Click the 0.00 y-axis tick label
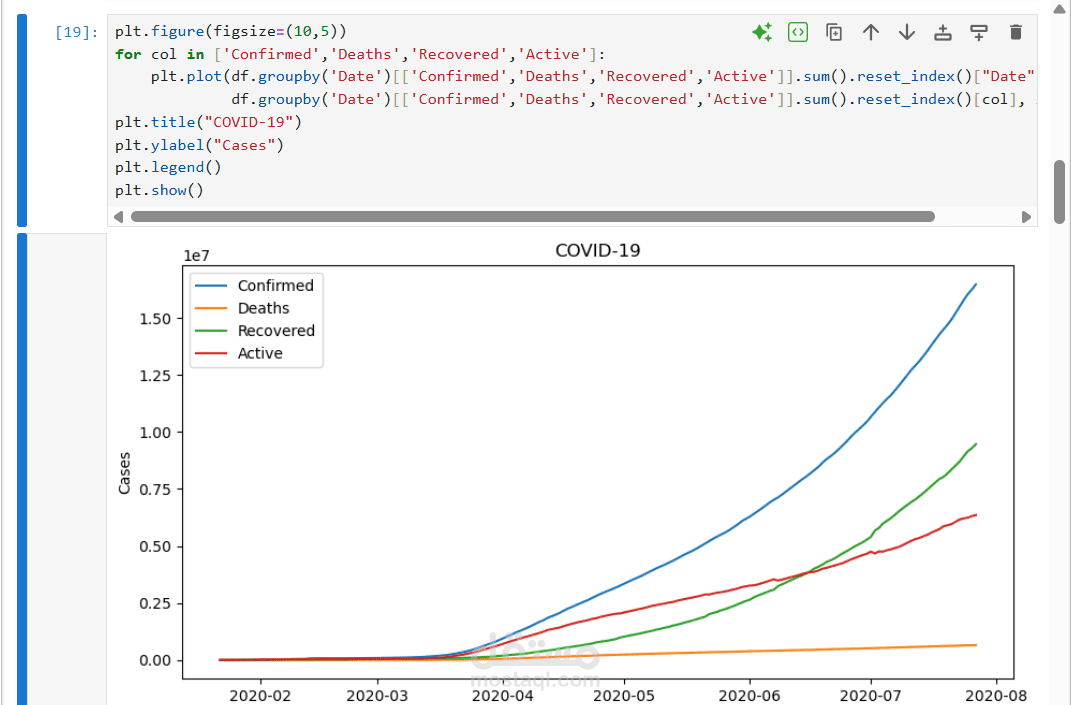The image size is (1071, 705). tap(155, 661)
